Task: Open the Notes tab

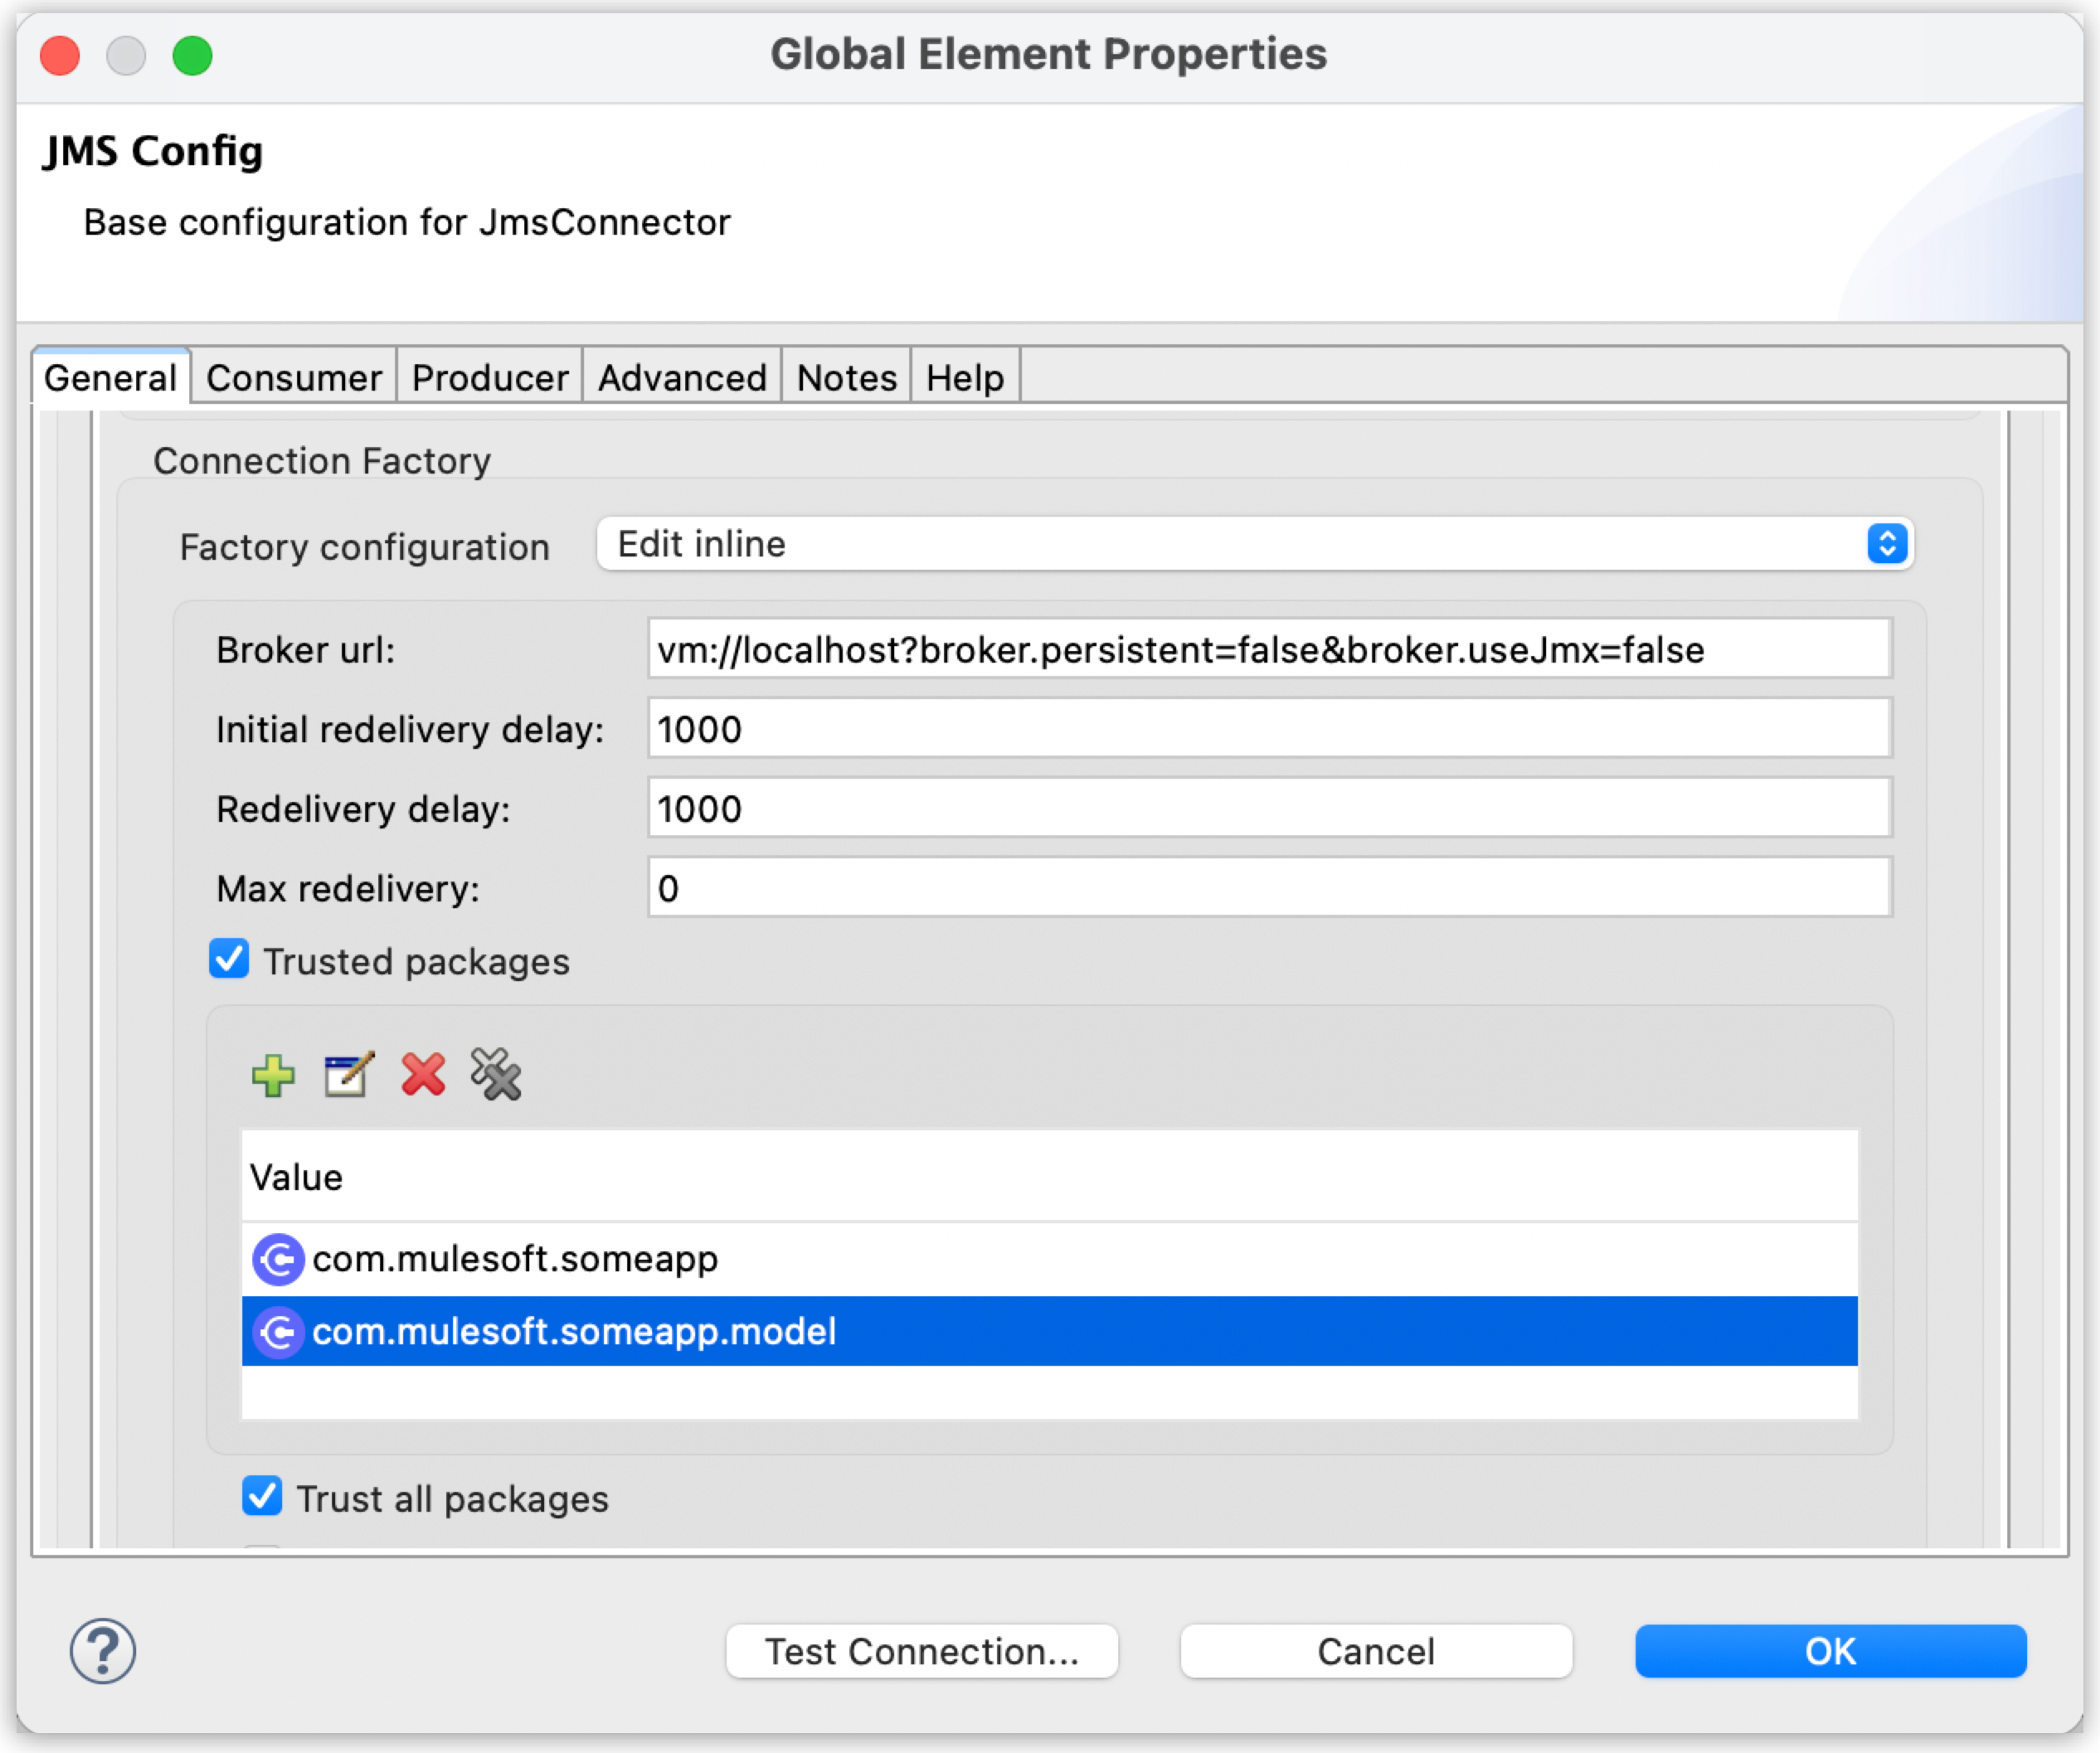Action: pos(847,378)
